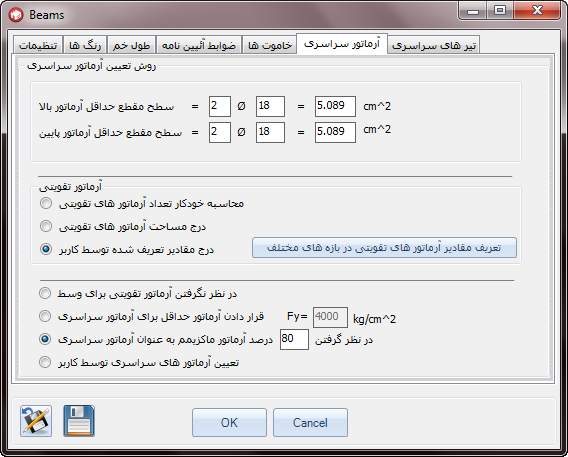Select 'درج مقادیر تعریف شده توسط کاربر' radio

[x=46, y=249]
